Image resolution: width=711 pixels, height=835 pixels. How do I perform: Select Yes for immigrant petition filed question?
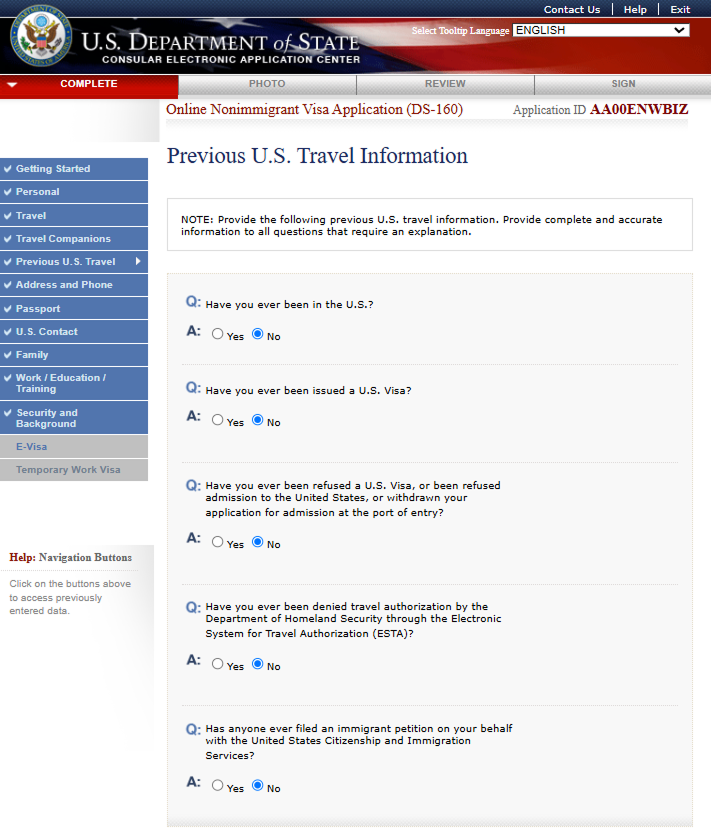tap(217, 785)
